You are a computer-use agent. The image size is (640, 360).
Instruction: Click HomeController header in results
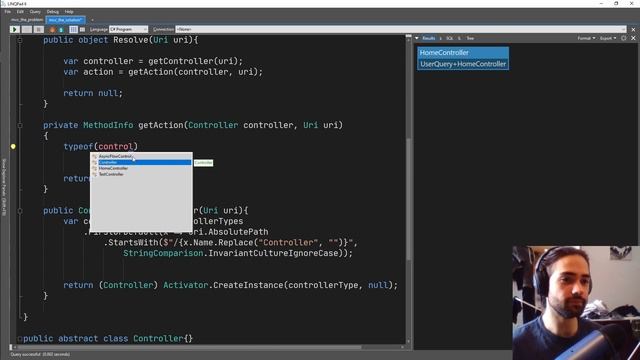tap(463, 53)
